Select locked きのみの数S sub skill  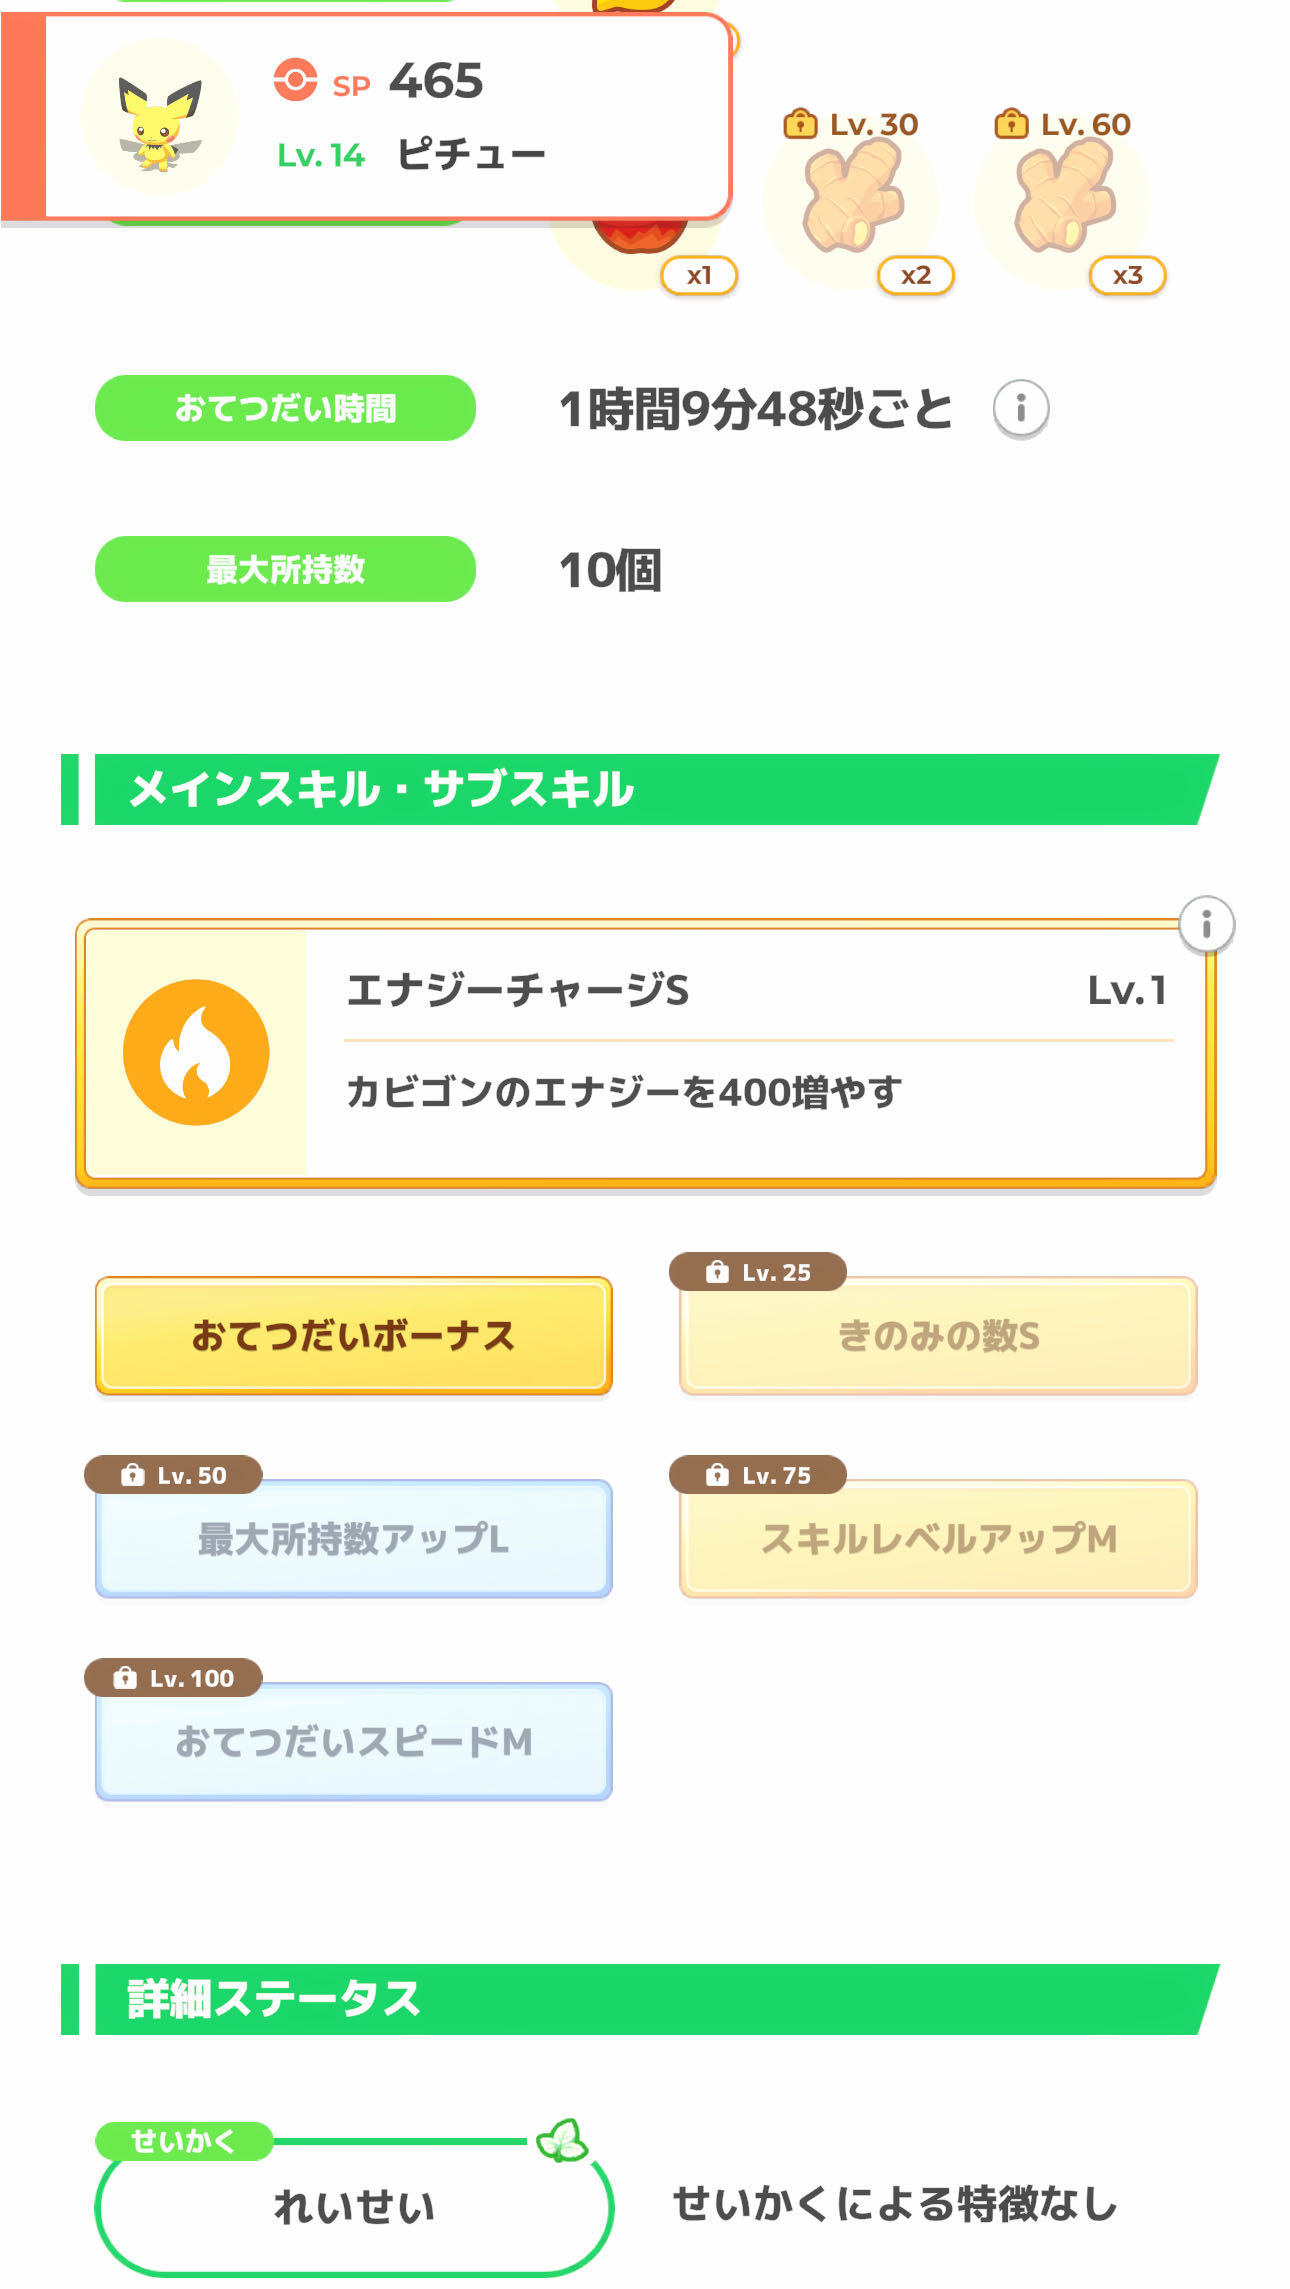(x=938, y=1336)
